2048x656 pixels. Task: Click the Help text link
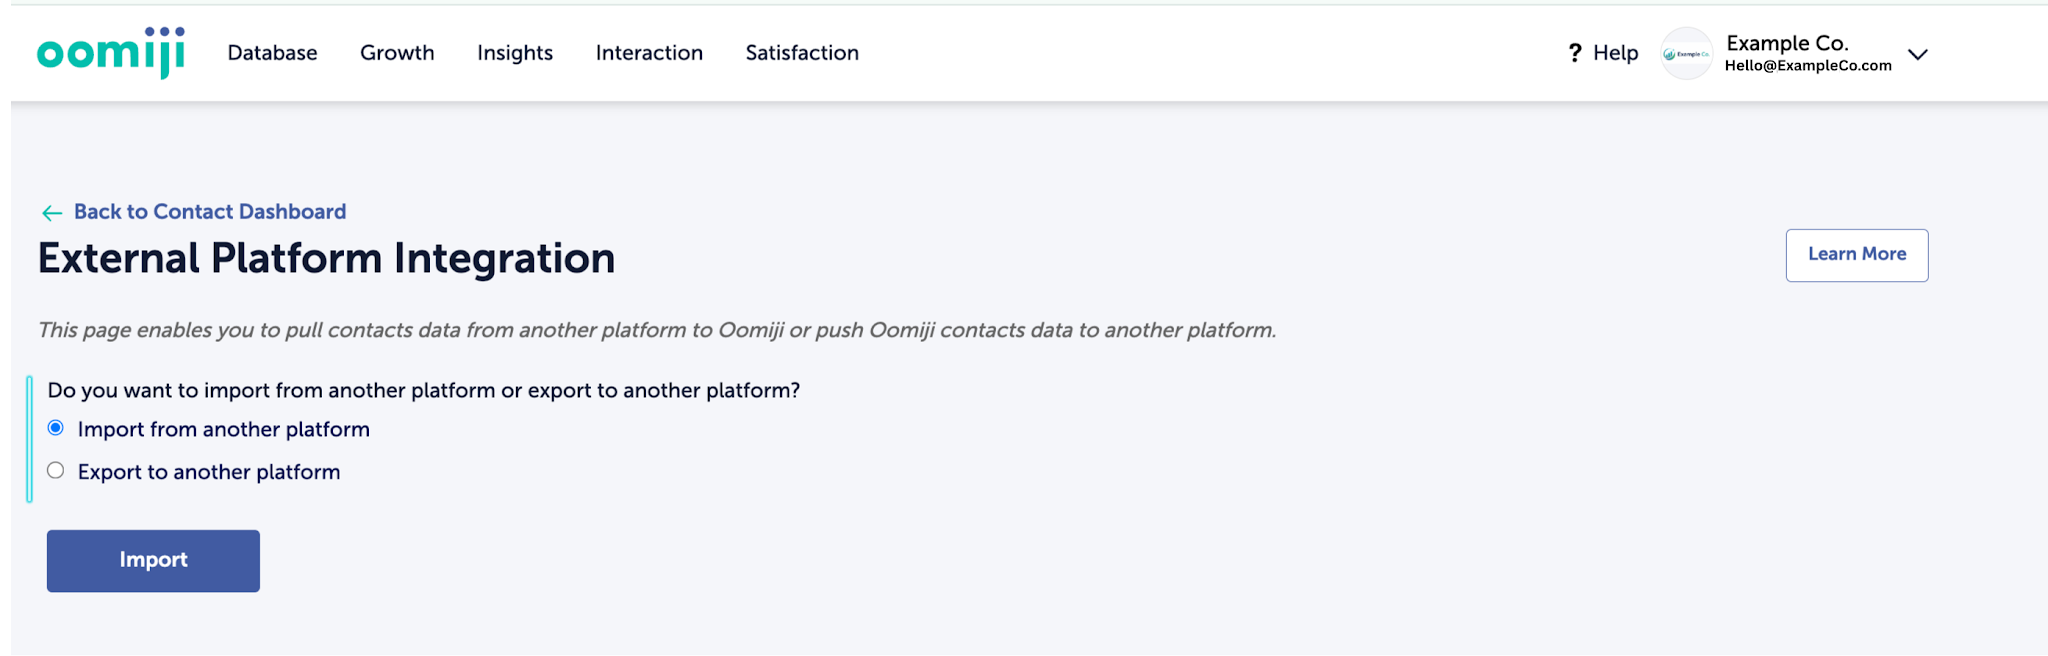point(1615,53)
